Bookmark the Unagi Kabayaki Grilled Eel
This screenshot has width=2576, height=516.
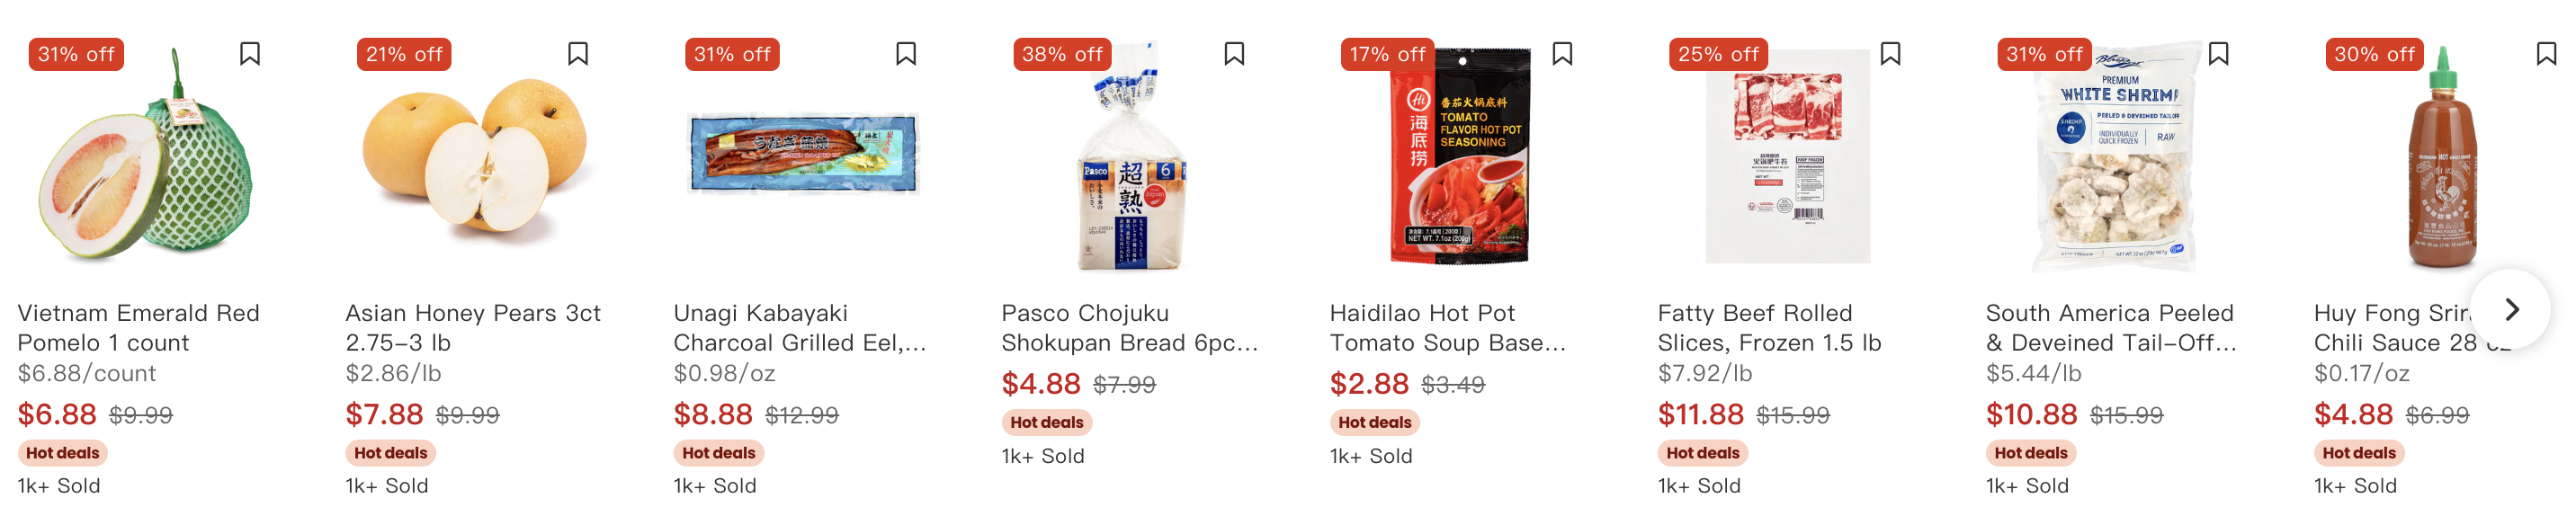coord(906,54)
